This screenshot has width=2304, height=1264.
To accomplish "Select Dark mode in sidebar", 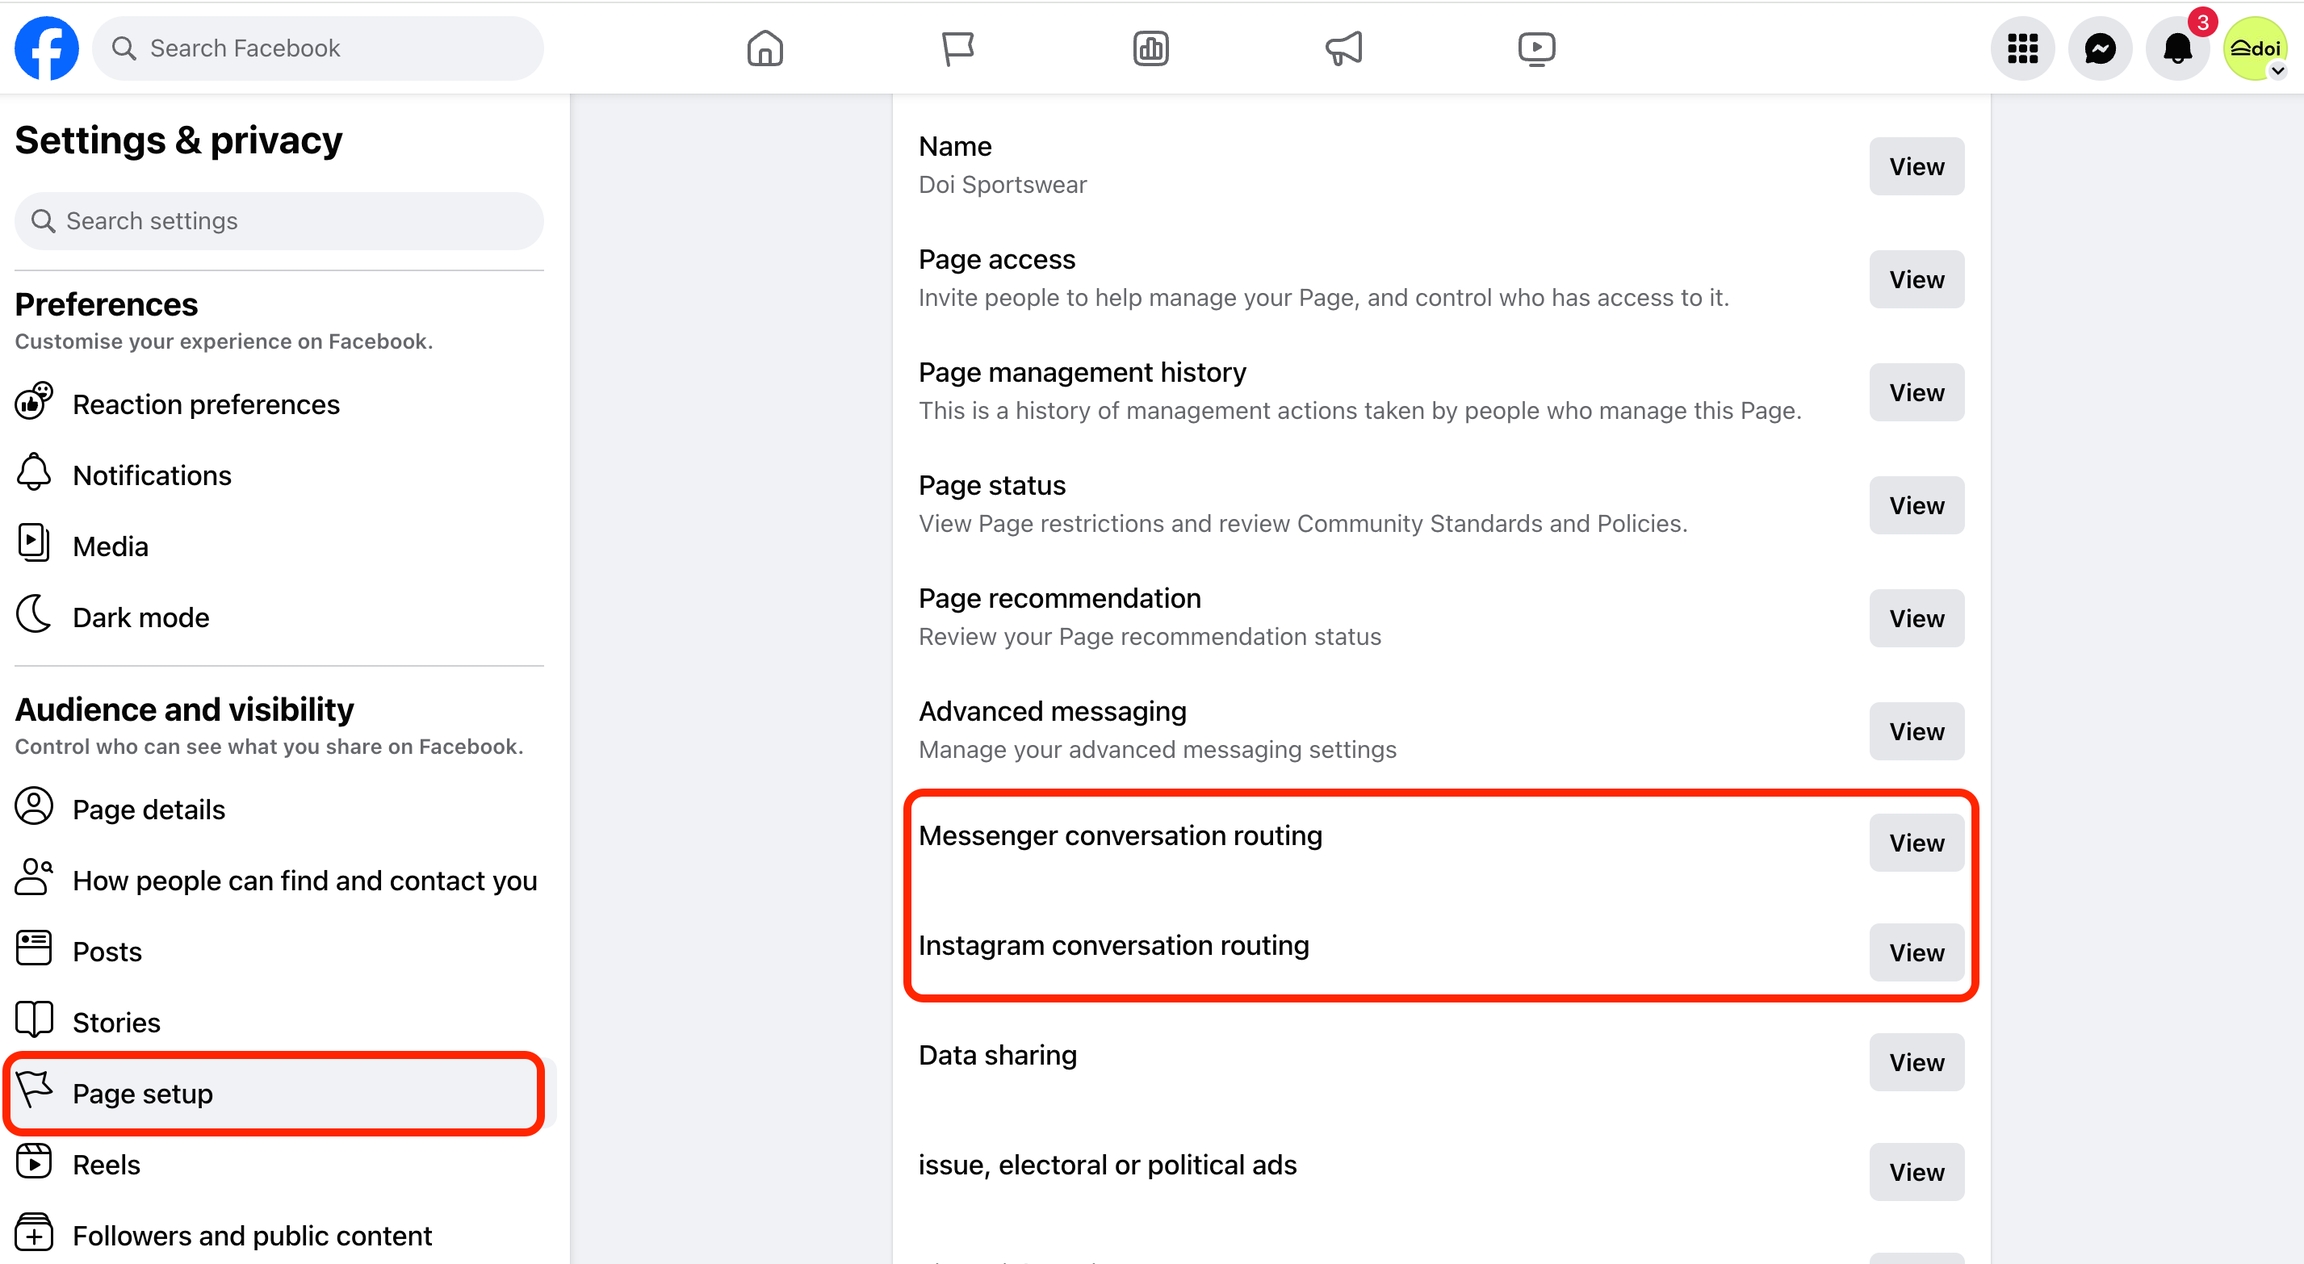I will 141,617.
